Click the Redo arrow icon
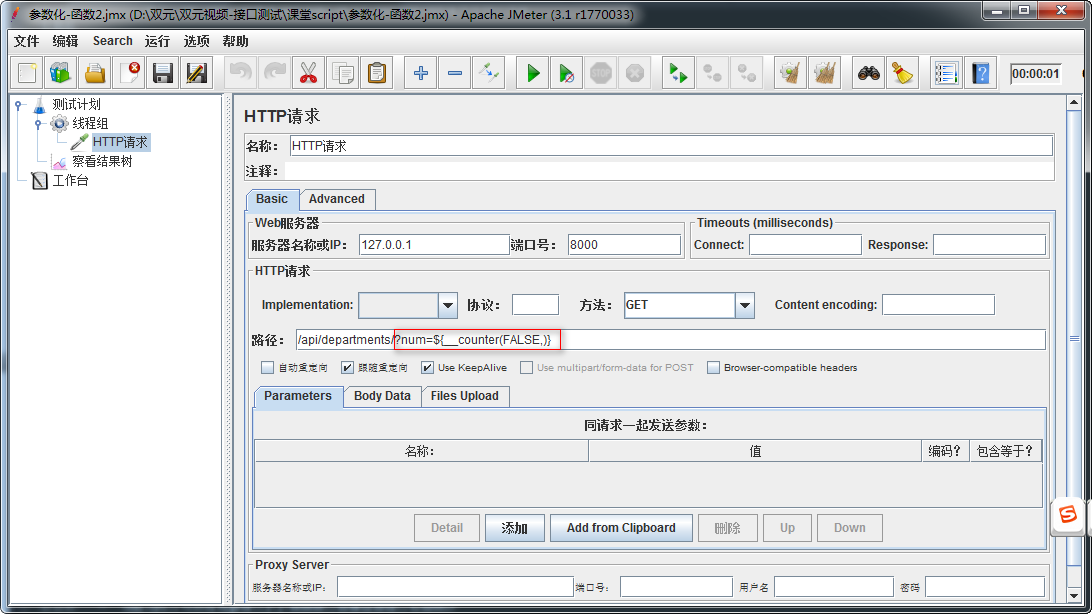The height and width of the screenshot is (614, 1092). coord(274,73)
